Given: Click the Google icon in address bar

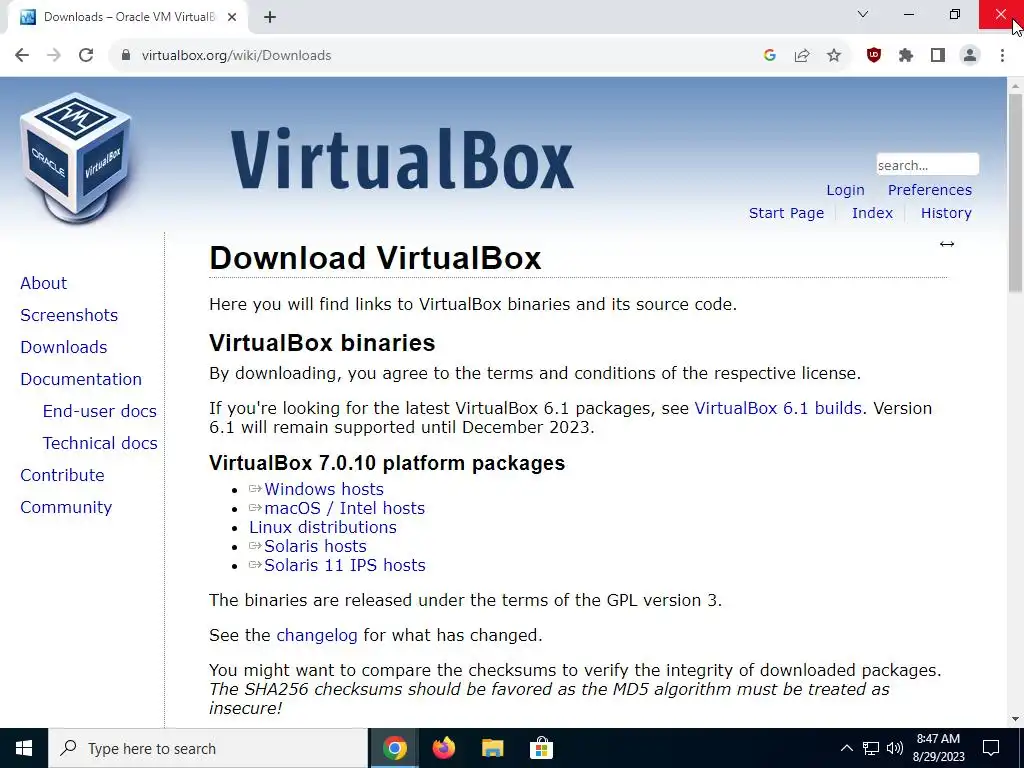Looking at the screenshot, I should coord(769,56).
